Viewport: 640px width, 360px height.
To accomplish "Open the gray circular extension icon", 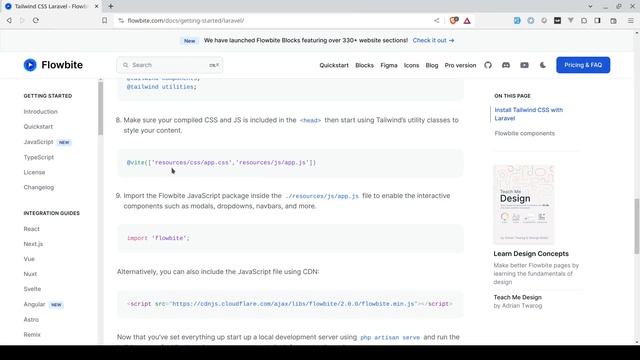I will coord(544,20).
